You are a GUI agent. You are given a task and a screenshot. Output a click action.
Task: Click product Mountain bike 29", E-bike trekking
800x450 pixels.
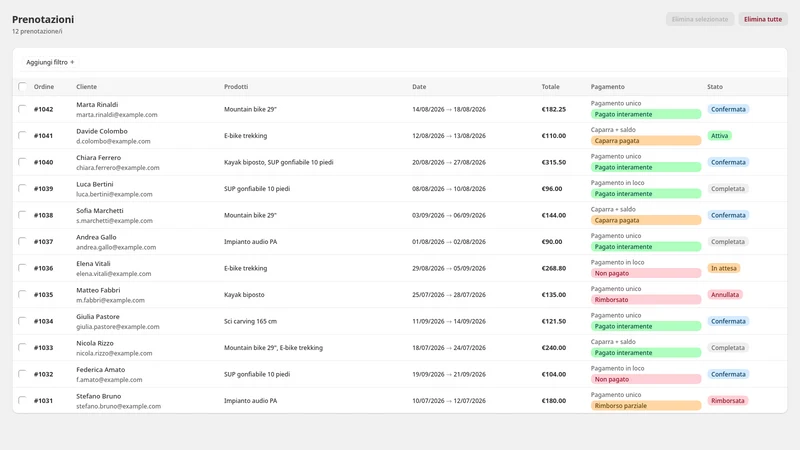pos(273,348)
